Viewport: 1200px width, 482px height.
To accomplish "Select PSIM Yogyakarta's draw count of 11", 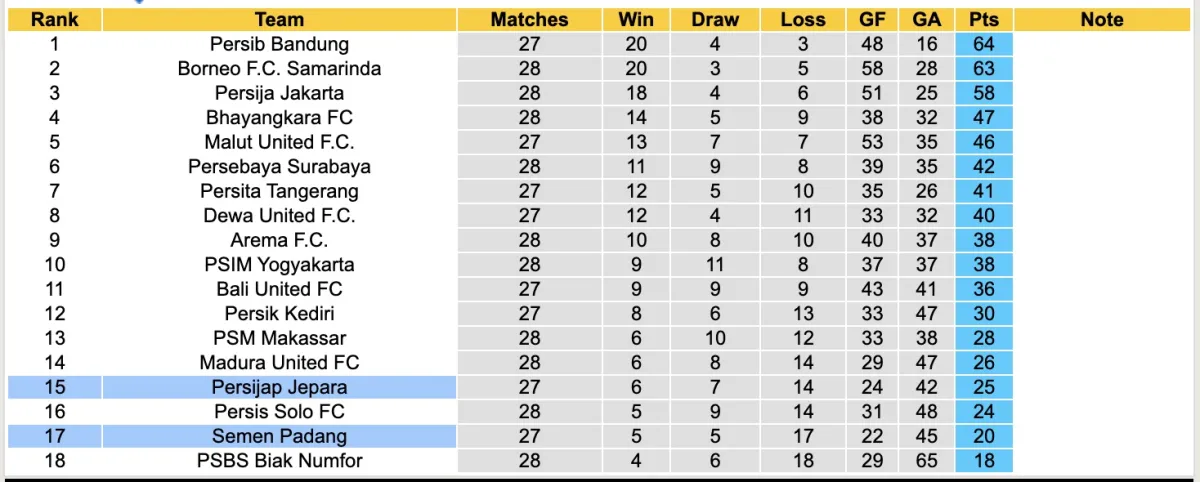I will (x=716, y=265).
